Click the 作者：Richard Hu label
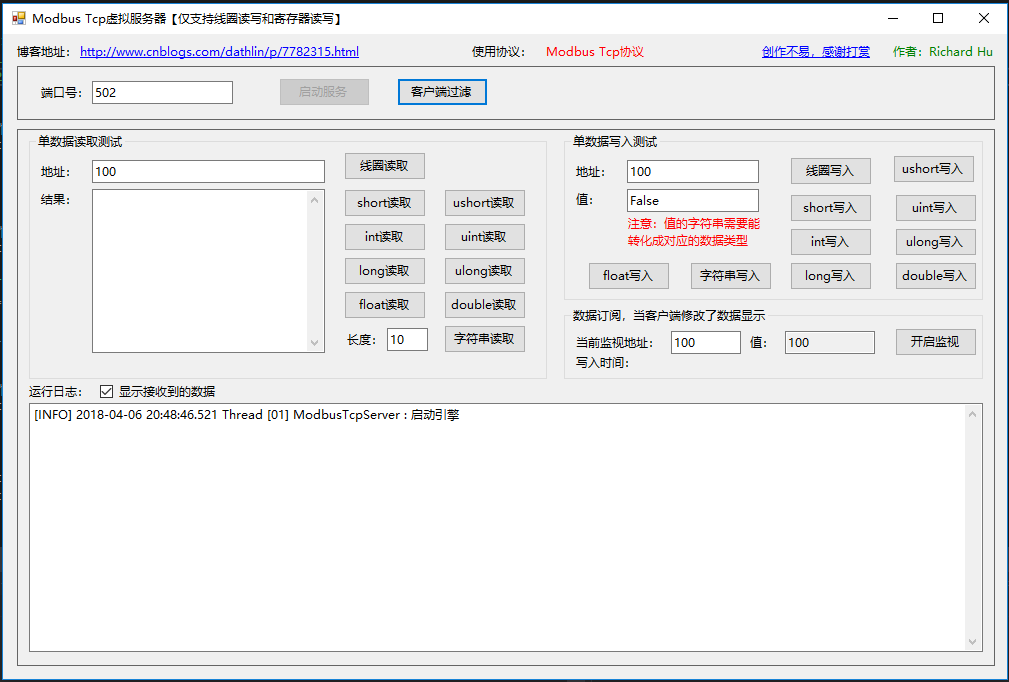 pos(943,52)
